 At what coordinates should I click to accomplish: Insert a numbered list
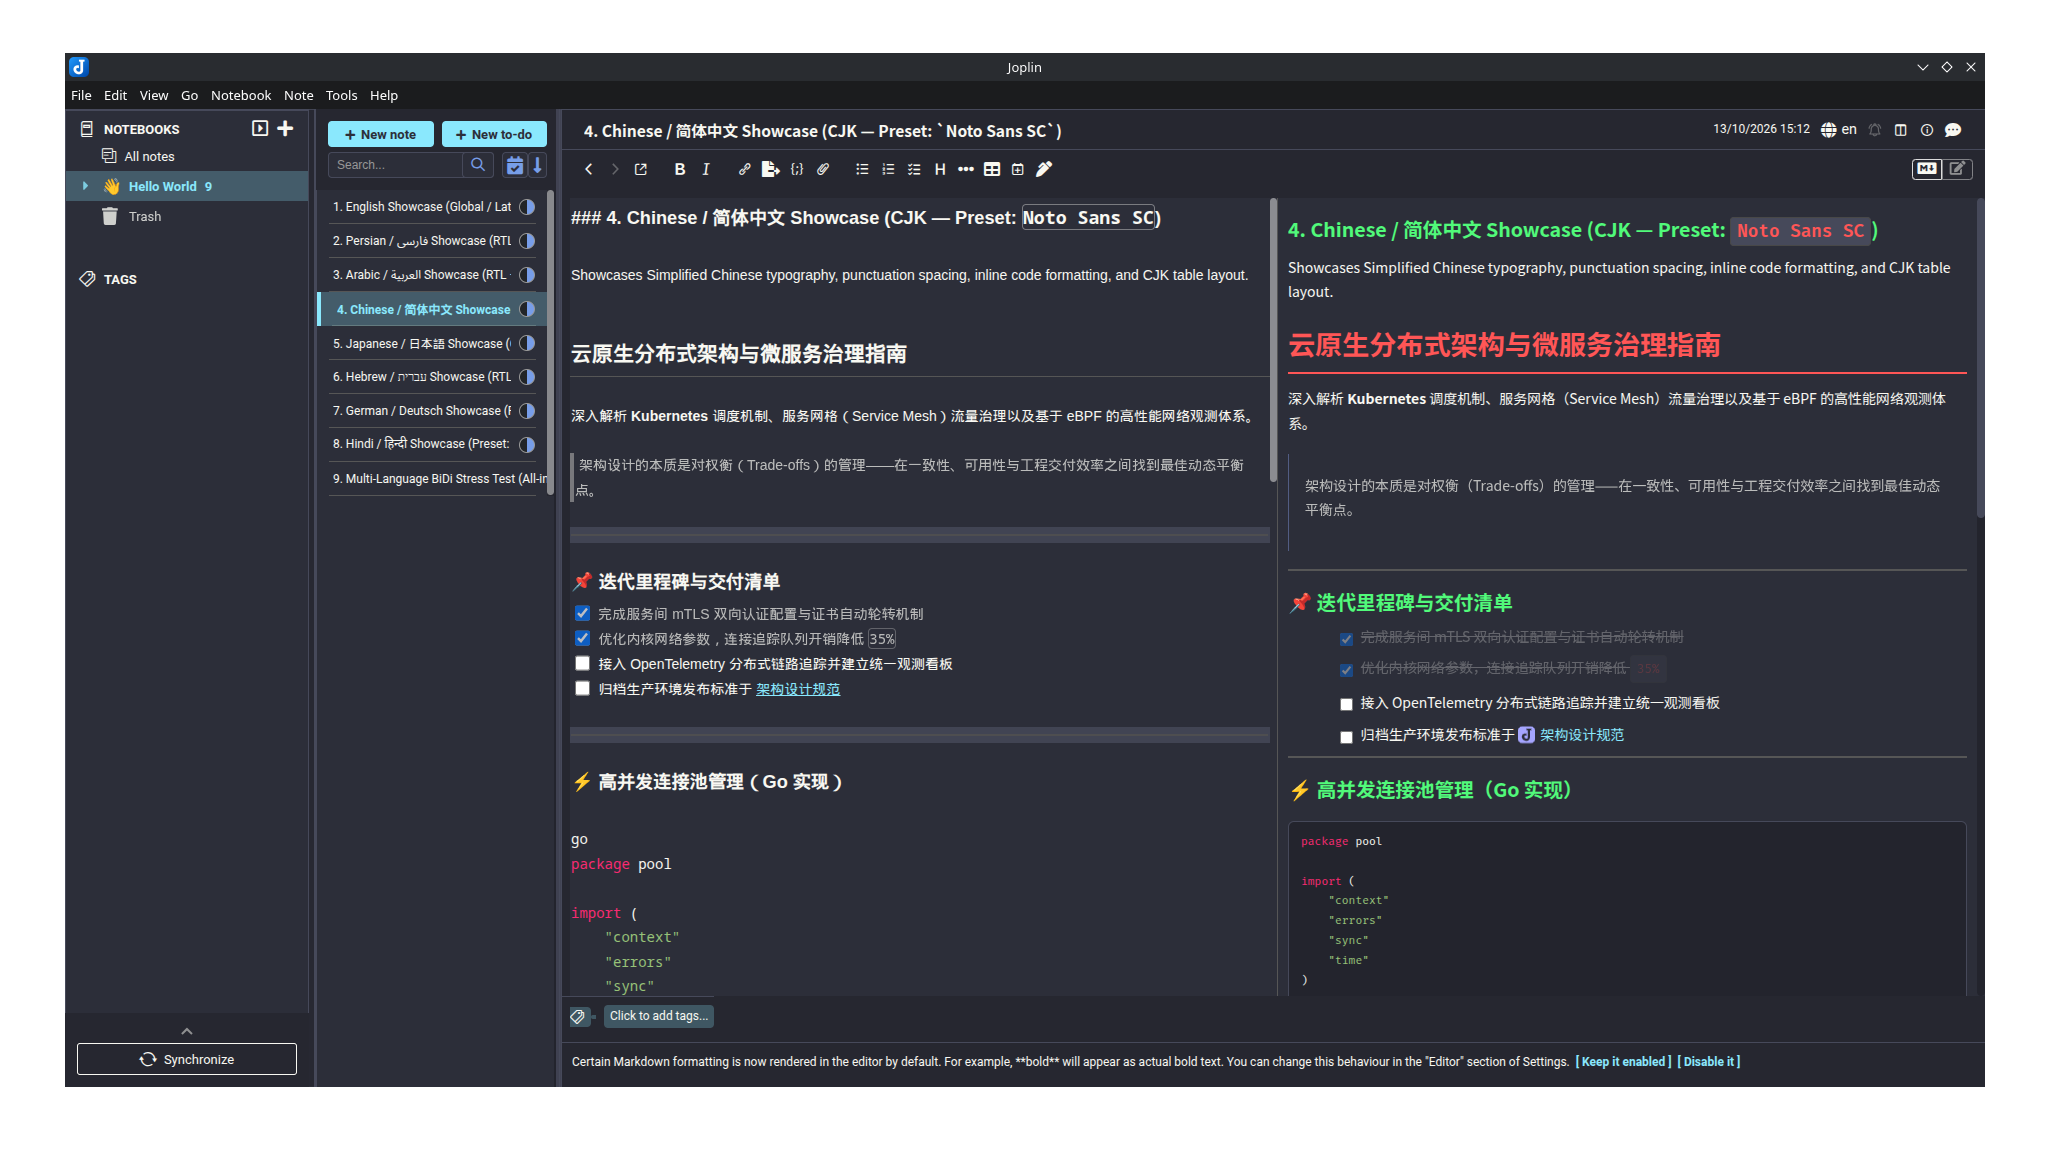click(x=888, y=169)
